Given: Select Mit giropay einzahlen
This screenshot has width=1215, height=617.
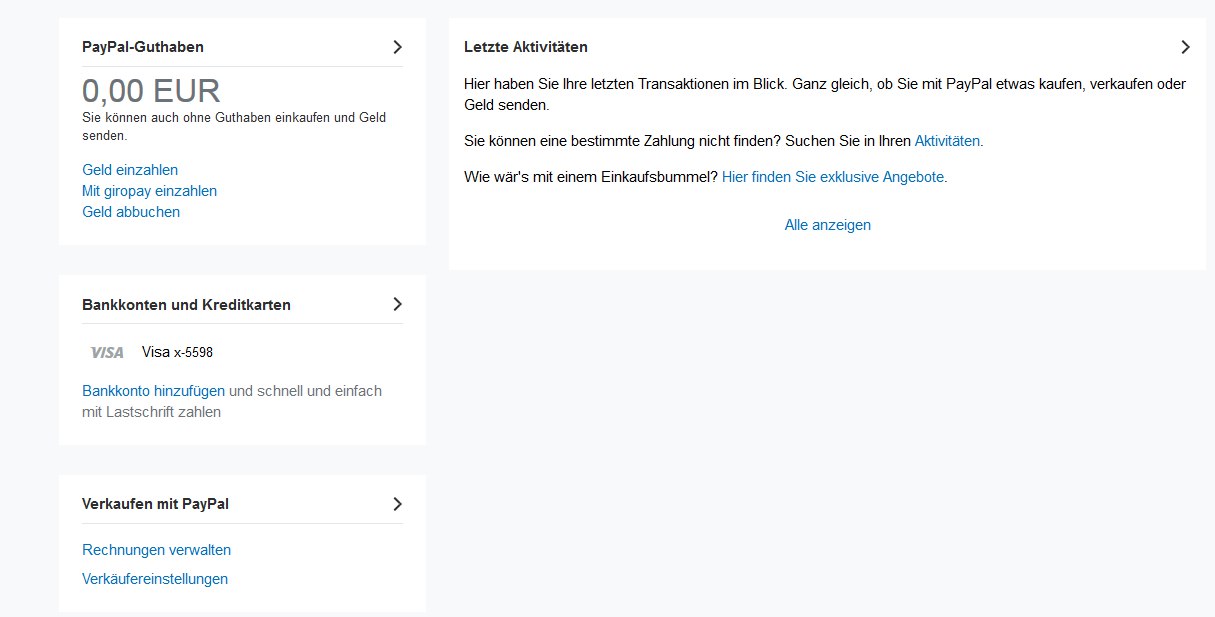Looking at the screenshot, I should (x=149, y=191).
